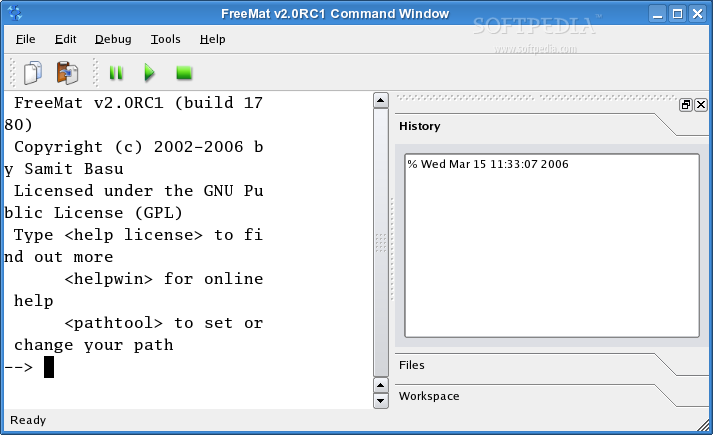Click the 'Copyright (c) 2002-2006 b' line
The width and height of the screenshot is (713, 435).
[138, 147]
